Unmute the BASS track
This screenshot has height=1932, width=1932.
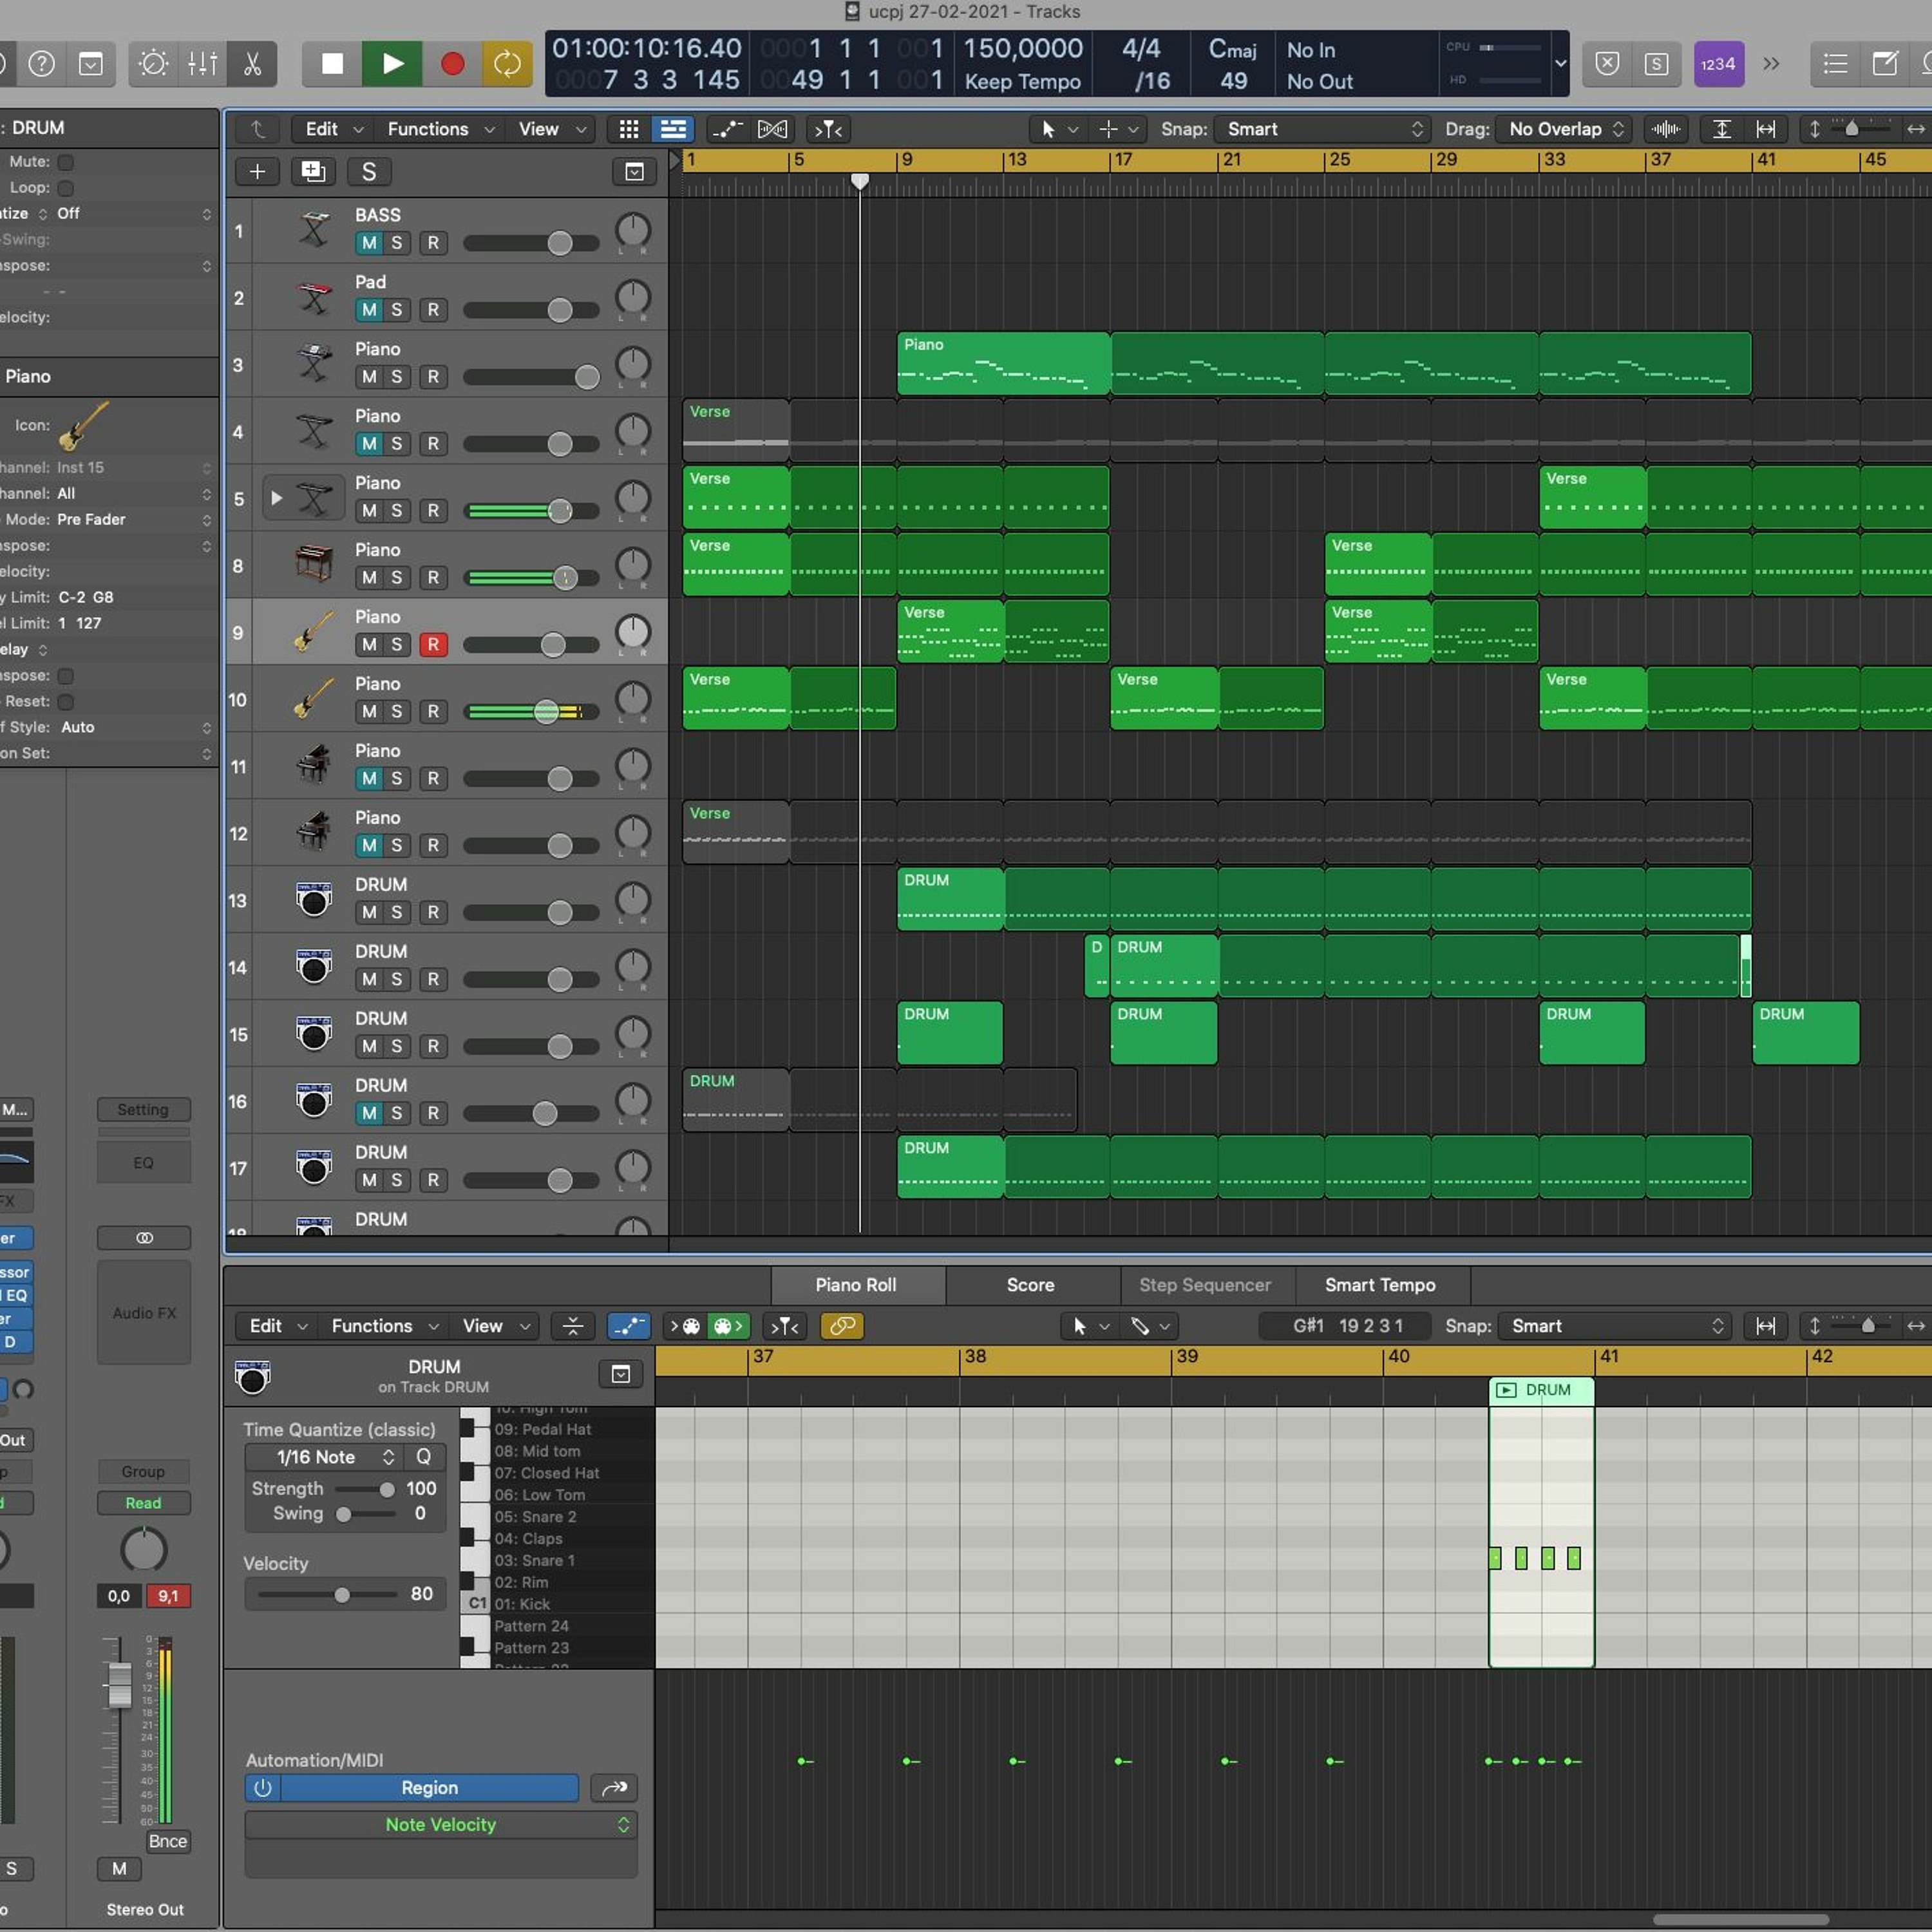369,243
